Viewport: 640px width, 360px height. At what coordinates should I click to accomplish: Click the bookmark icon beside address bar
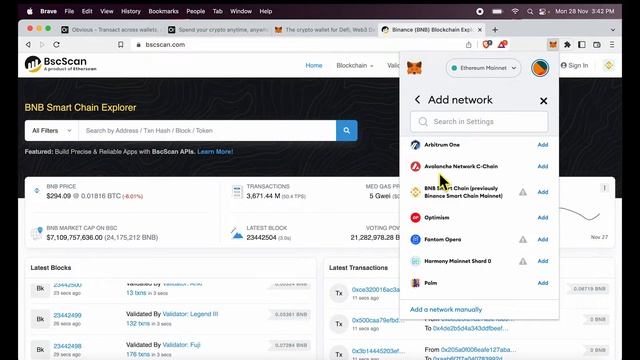click(120, 44)
